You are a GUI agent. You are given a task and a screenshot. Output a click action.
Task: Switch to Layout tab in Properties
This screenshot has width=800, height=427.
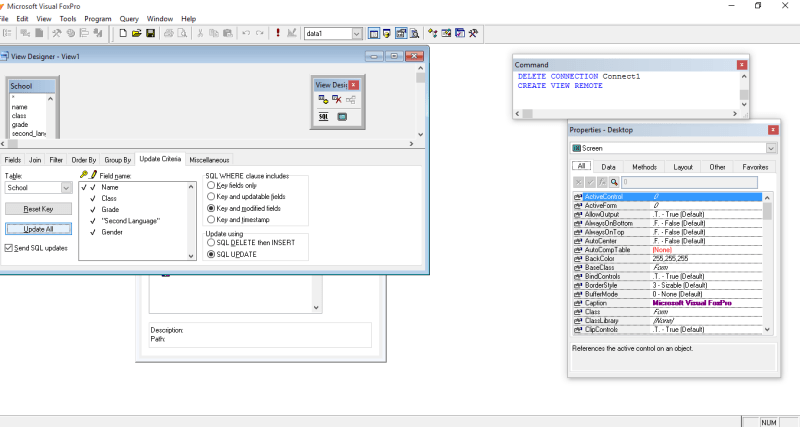[683, 167]
